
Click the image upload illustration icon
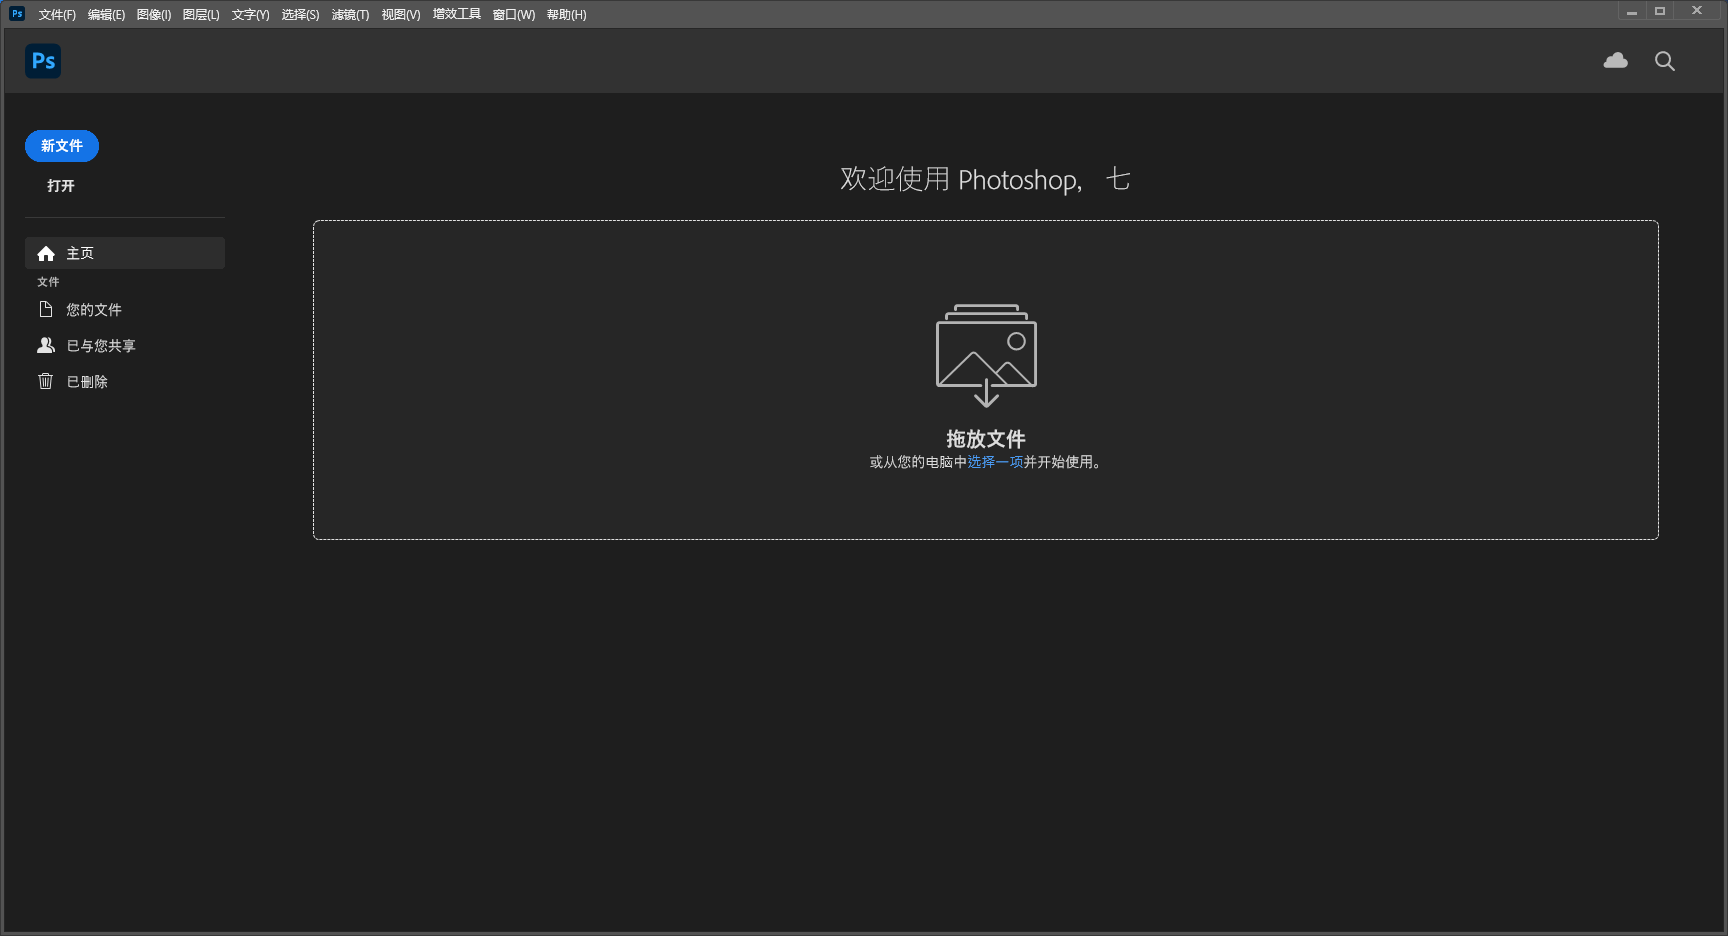(x=985, y=355)
